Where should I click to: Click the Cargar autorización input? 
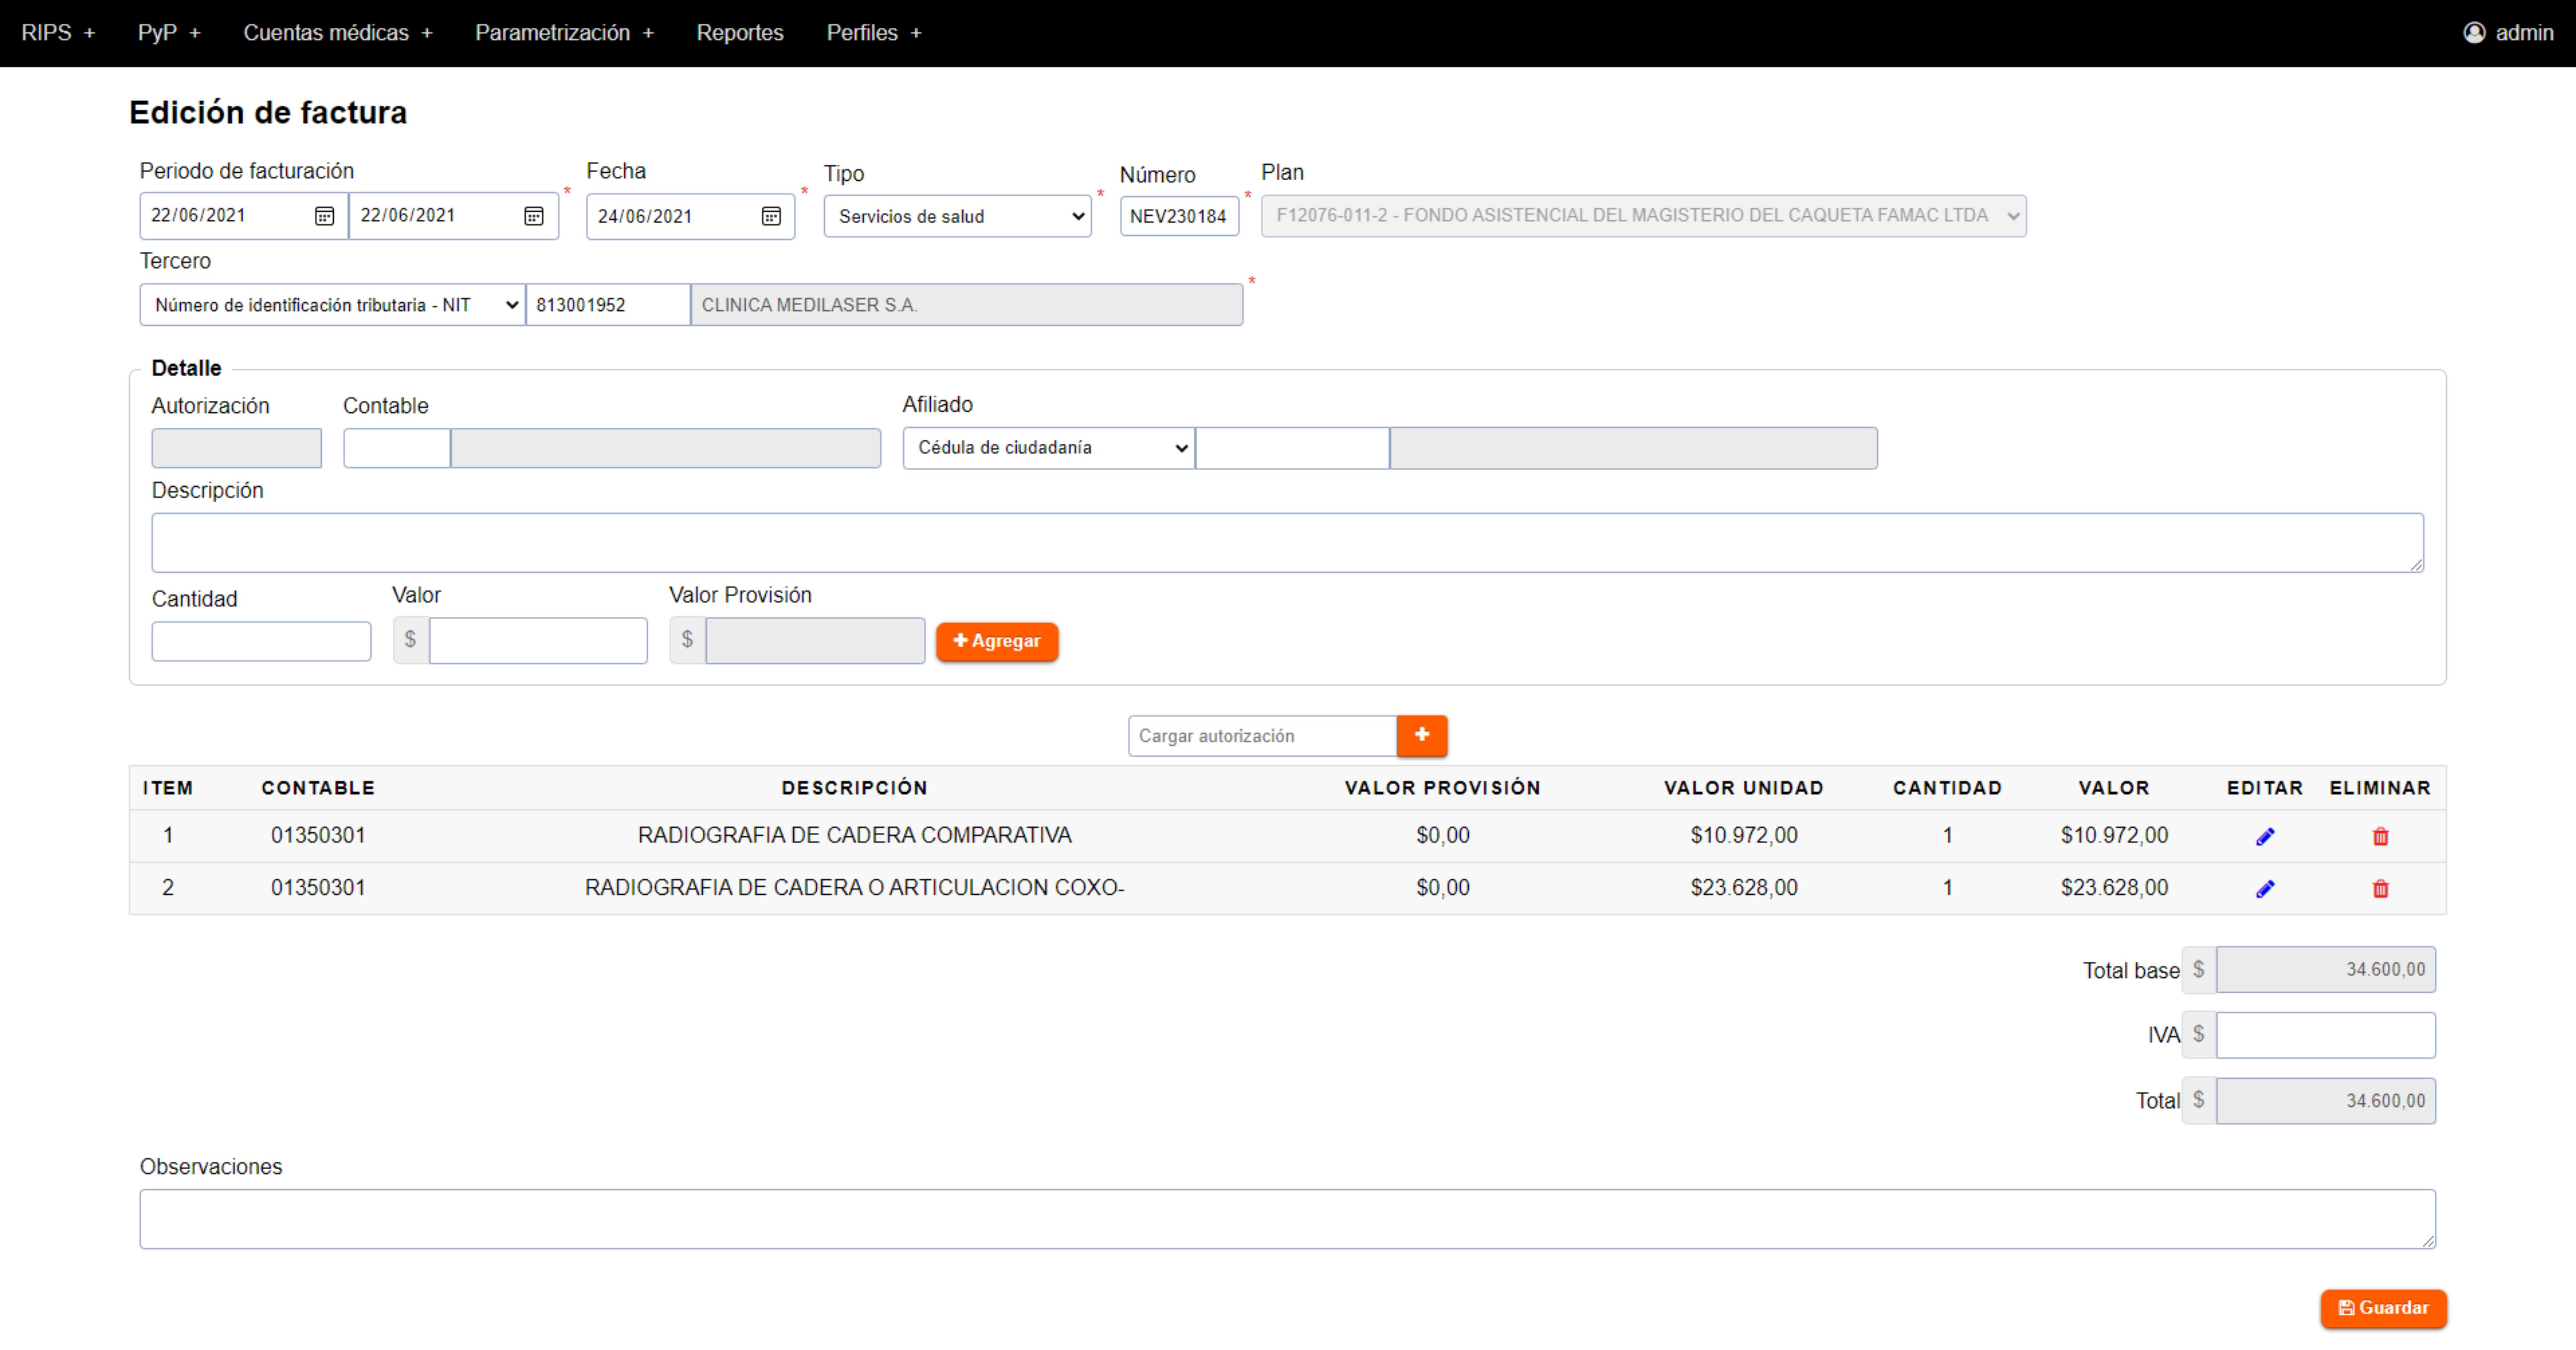(1262, 736)
